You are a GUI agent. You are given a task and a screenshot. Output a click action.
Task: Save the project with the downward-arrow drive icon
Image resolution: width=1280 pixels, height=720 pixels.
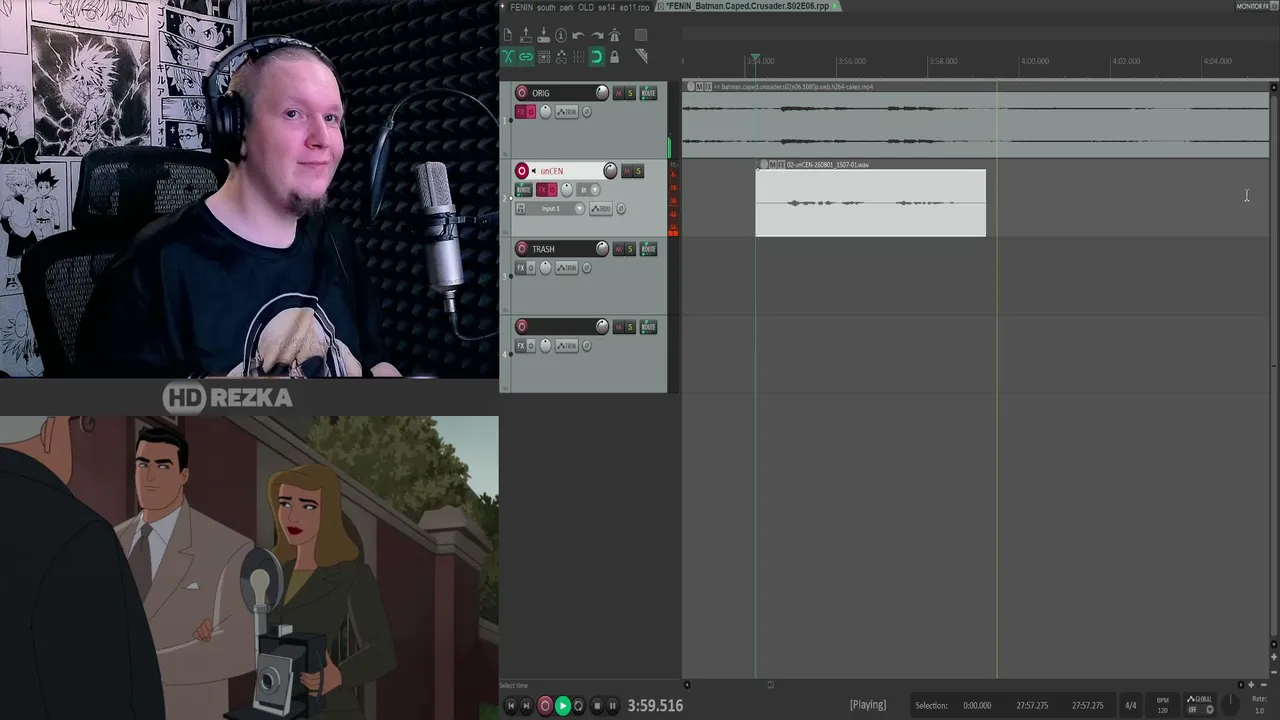coord(543,35)
